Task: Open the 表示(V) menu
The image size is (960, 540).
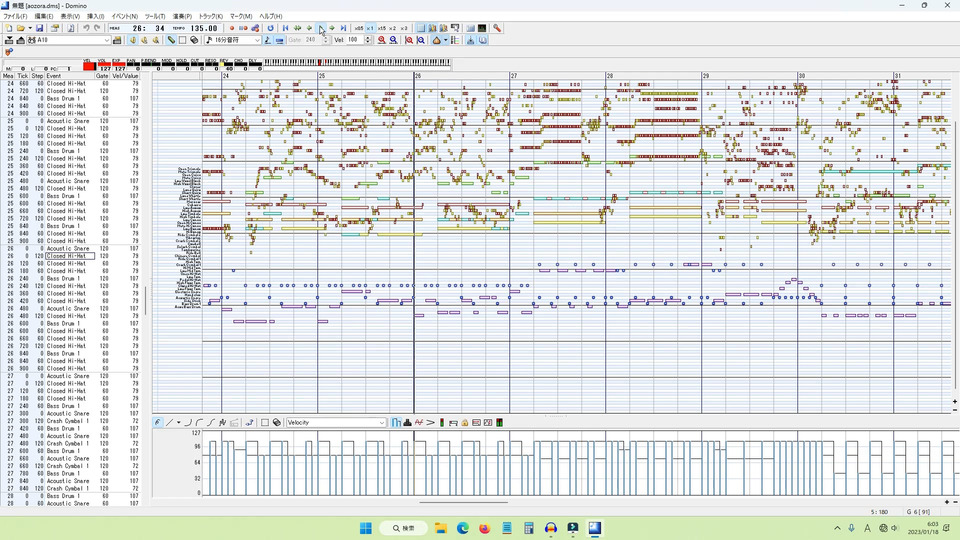Action: click(70, 17)
